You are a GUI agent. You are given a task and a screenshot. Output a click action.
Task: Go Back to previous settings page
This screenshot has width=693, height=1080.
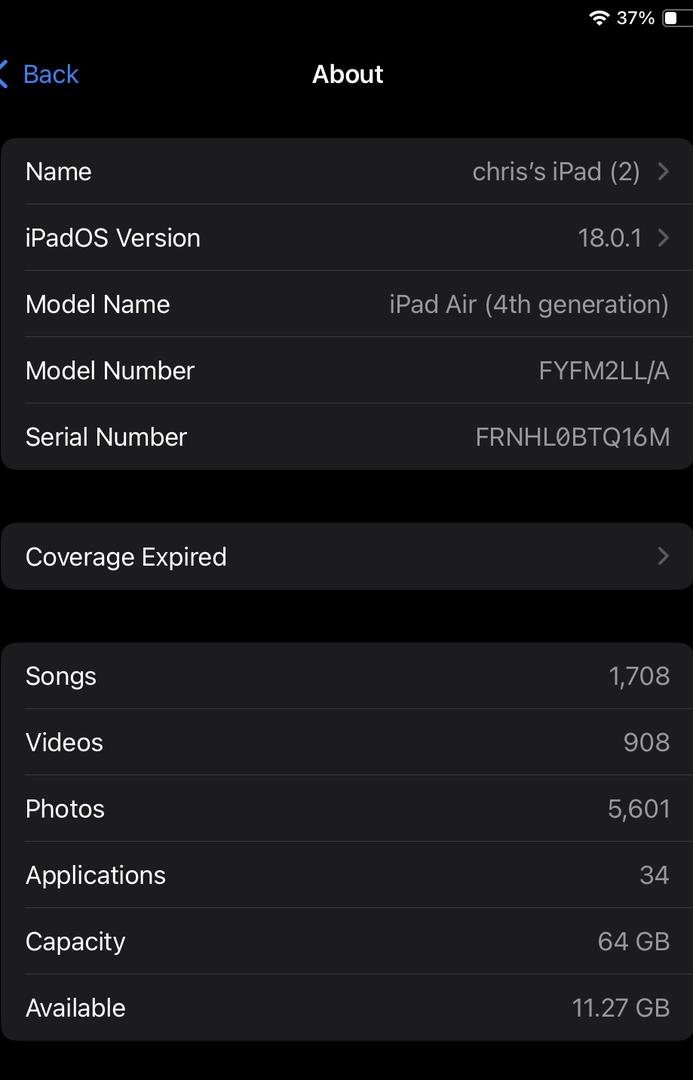click(x=50, y=74)
